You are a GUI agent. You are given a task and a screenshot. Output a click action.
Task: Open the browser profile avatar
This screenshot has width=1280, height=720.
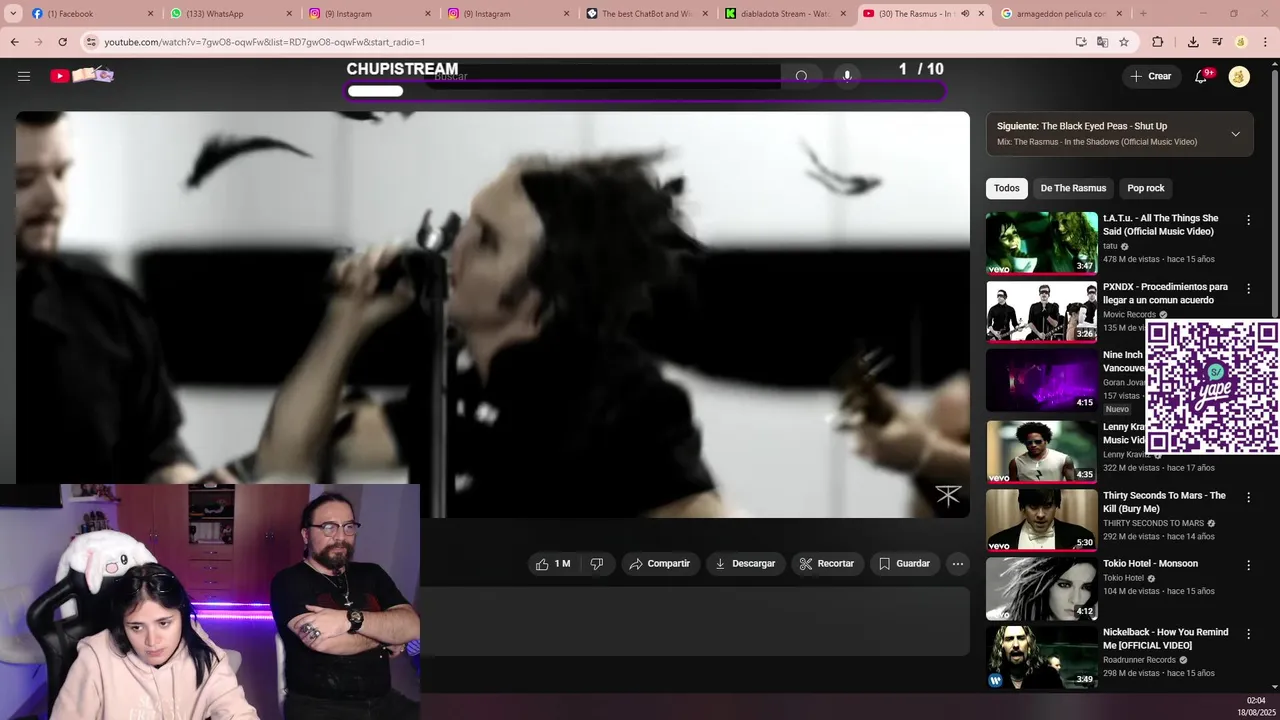(1241, 42)
